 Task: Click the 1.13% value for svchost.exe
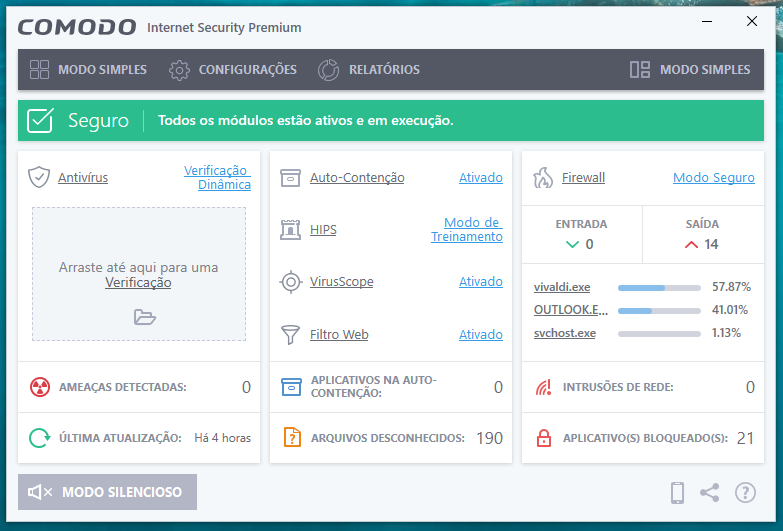(x=726, y=333)
